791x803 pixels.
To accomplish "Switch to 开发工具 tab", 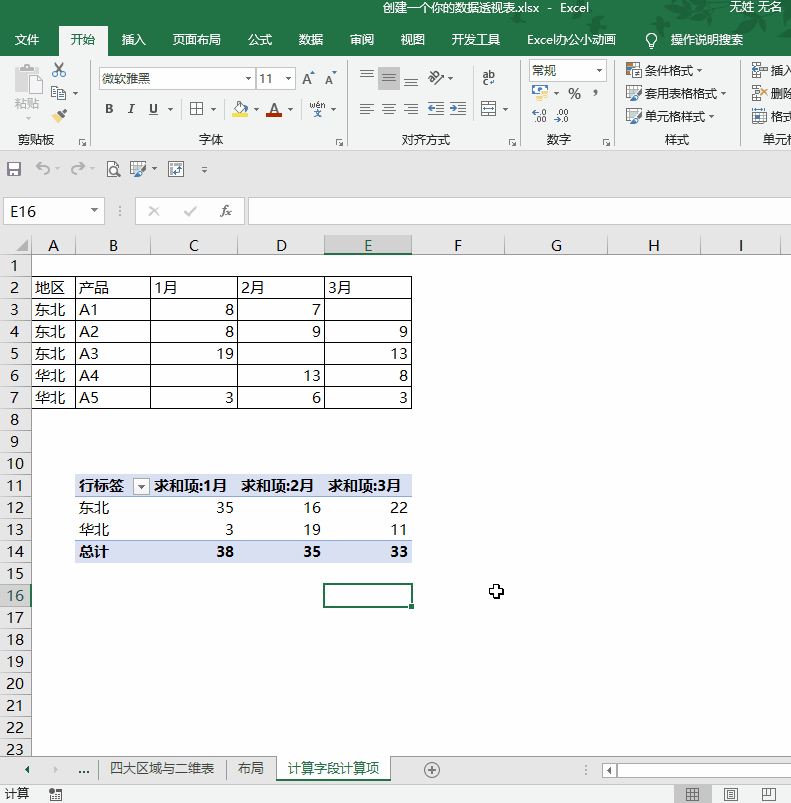I will point(476,39).
